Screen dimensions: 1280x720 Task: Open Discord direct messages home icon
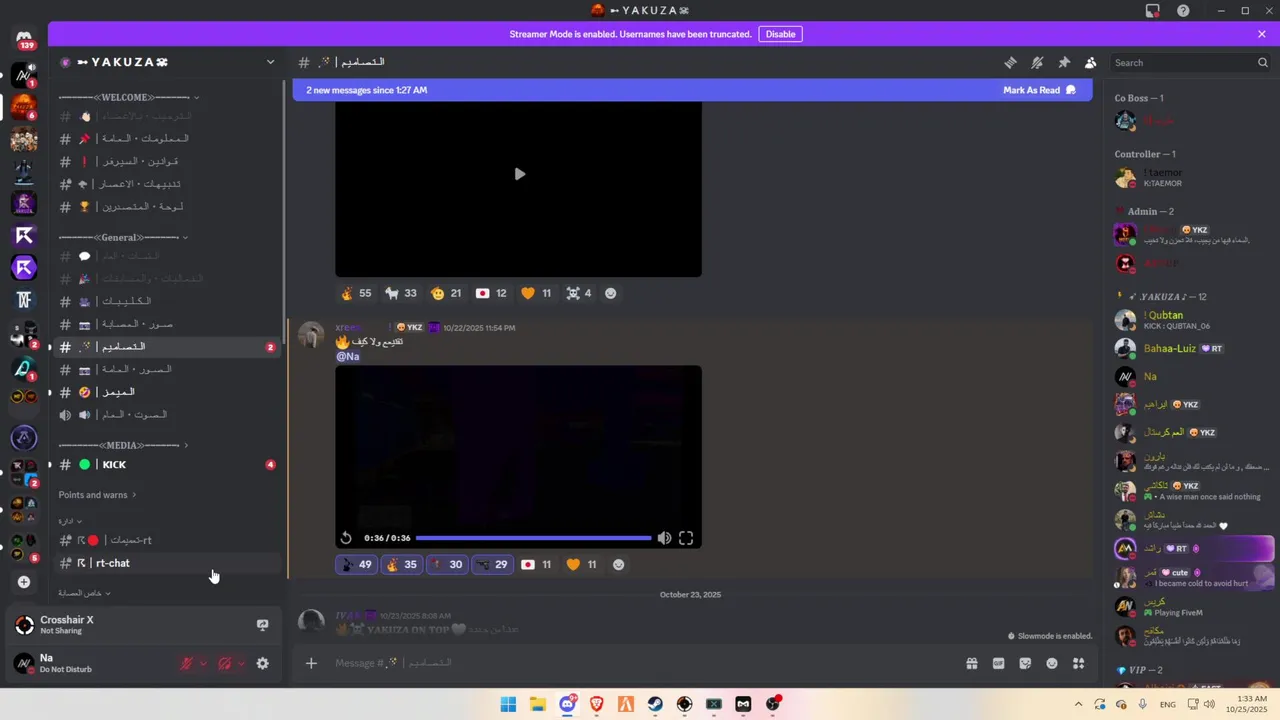coord(24,40)
